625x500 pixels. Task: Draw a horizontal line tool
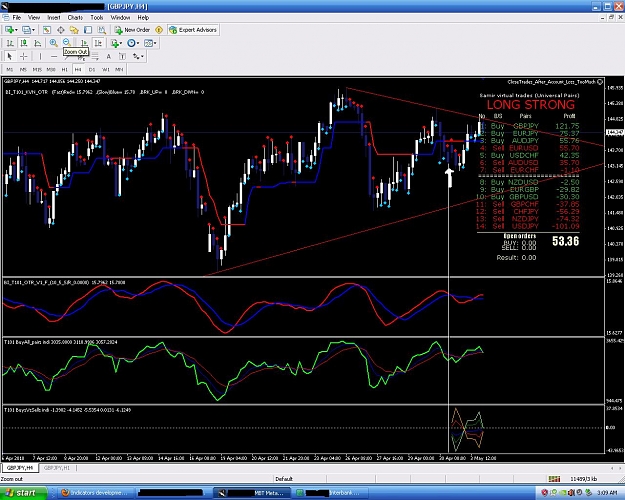coord(54,57)
